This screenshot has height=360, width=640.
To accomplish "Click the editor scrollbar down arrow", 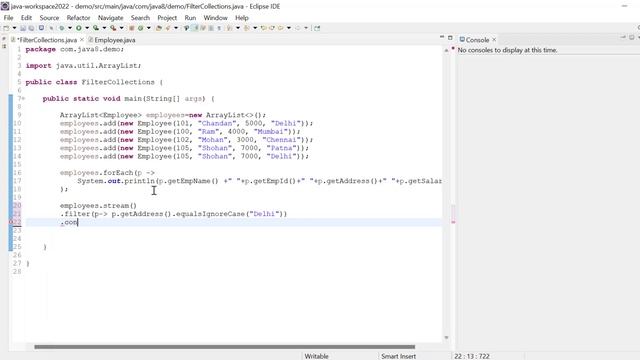I will coord(446,338).
